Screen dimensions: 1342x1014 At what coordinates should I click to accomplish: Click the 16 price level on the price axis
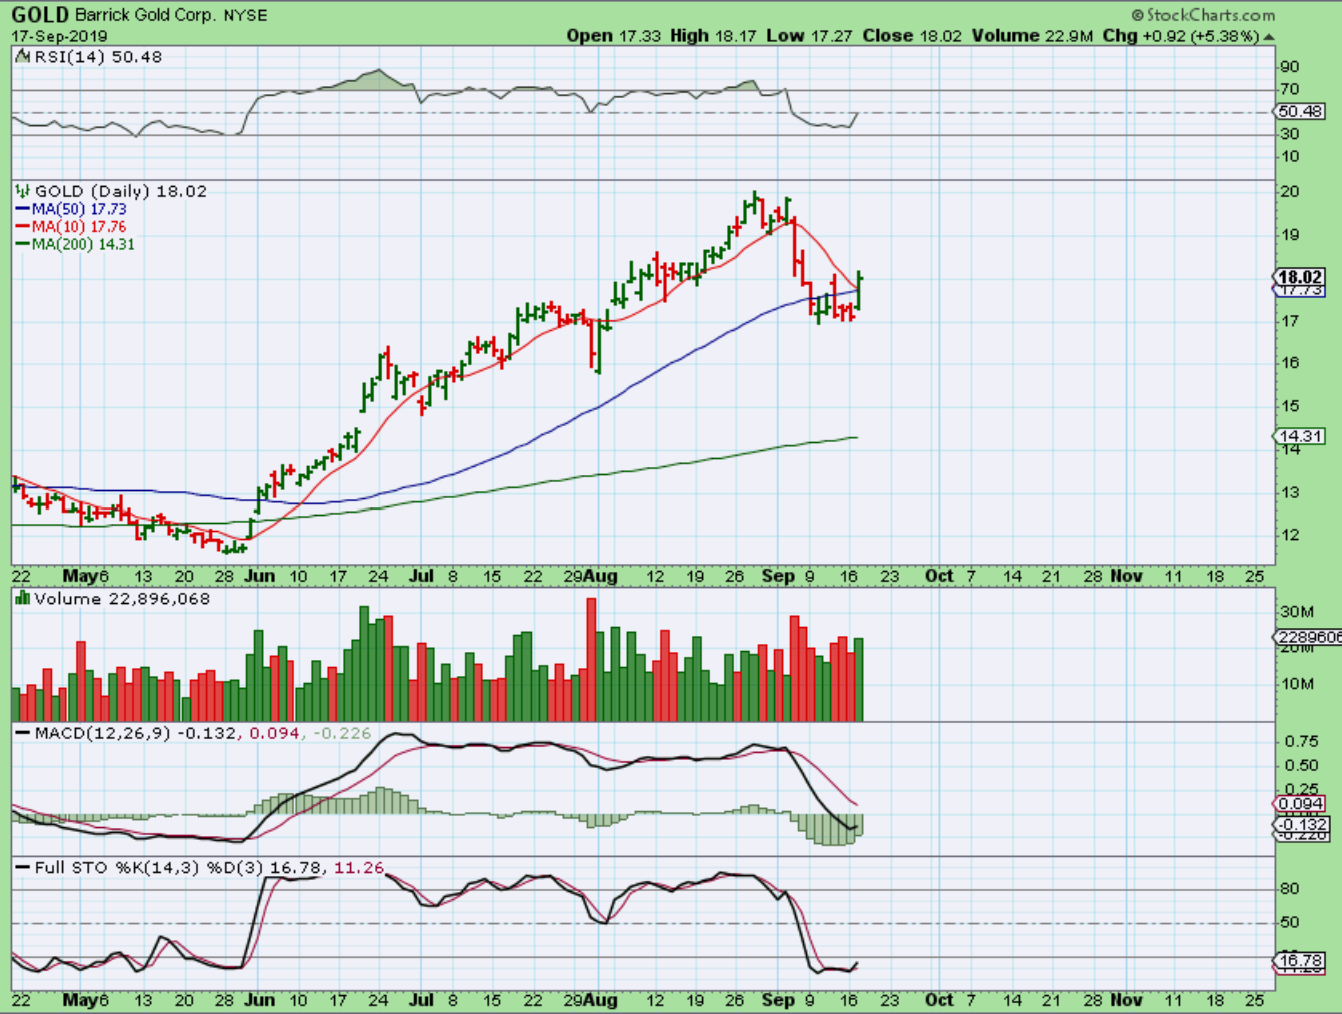coord(1290,363)
